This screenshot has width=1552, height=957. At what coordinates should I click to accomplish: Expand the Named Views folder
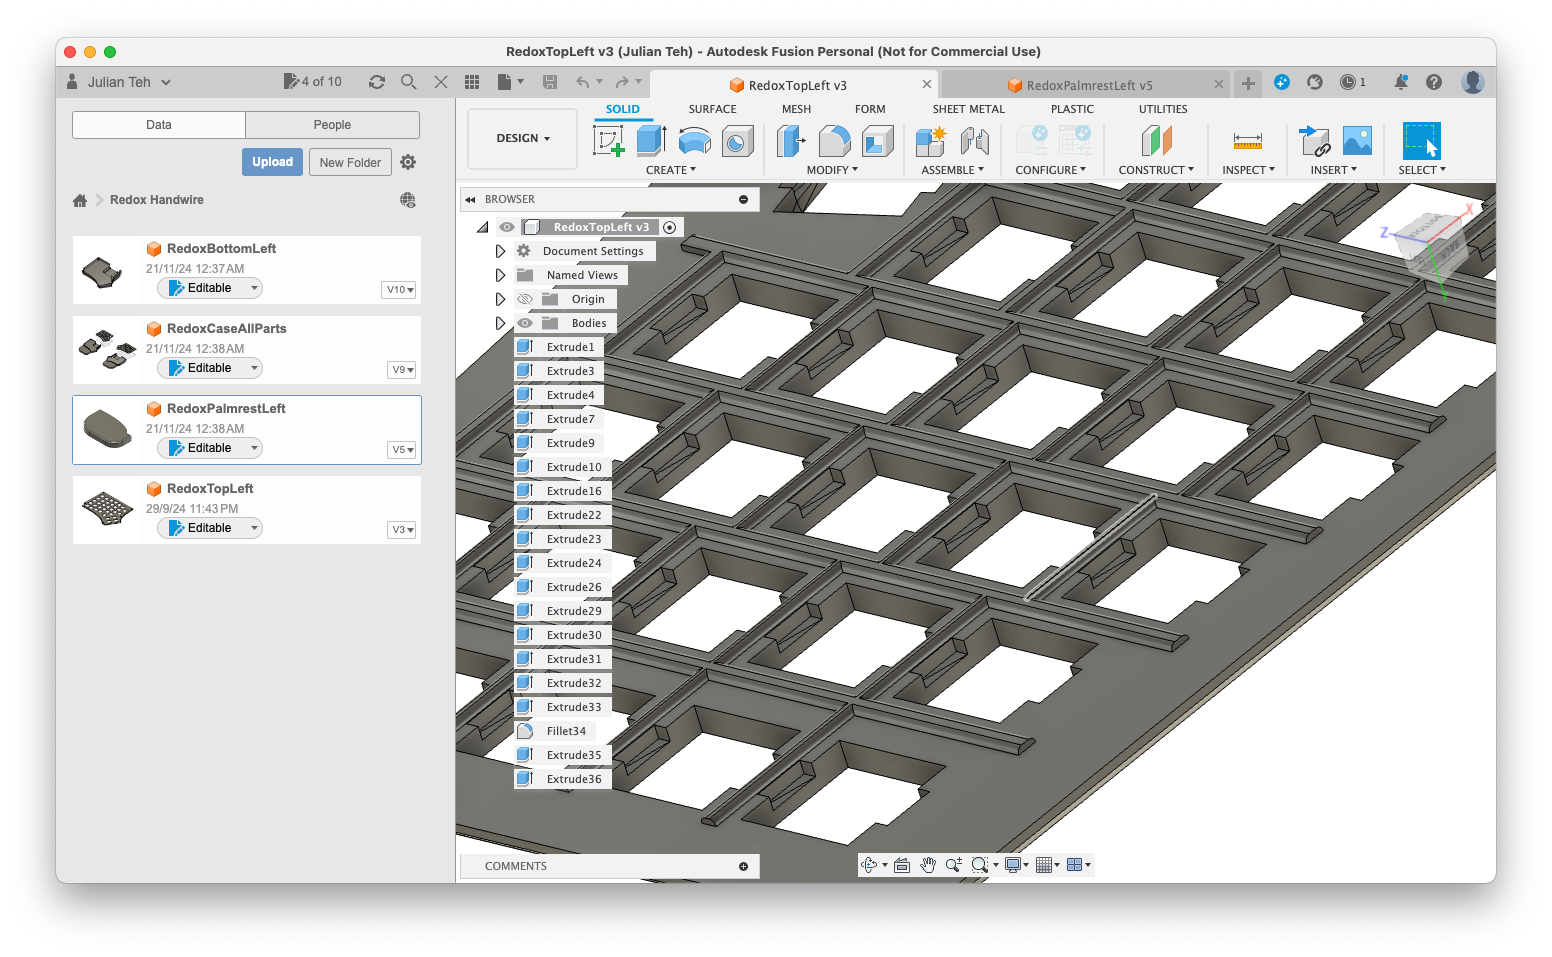point(500,274)
